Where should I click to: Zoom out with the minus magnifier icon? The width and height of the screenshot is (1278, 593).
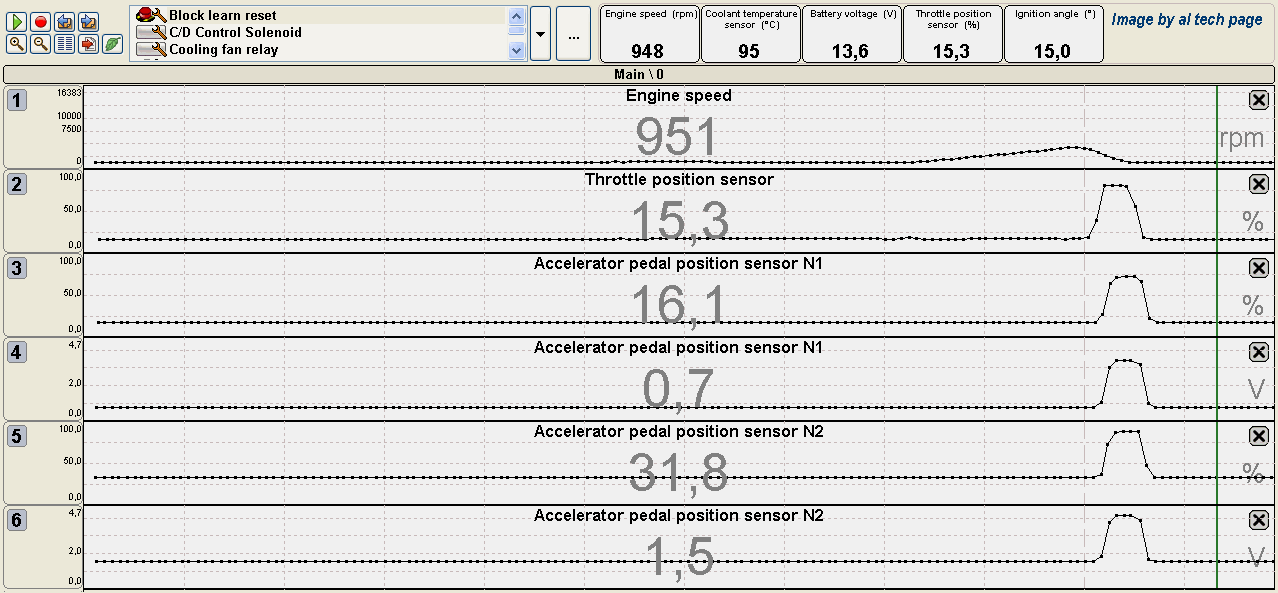[x=40, y=44]
